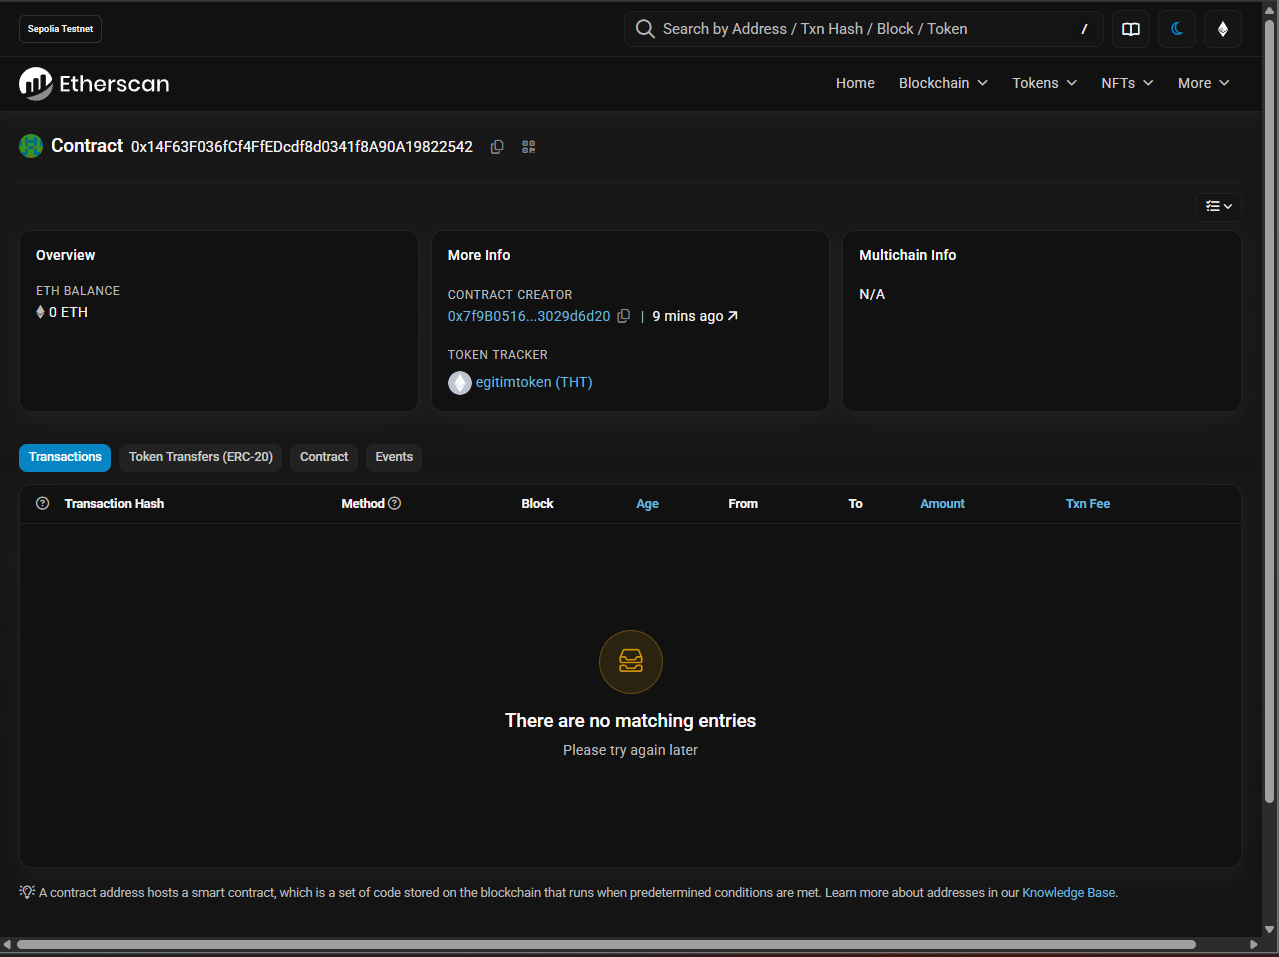Click the '0 ETH' balance value
The width and height of the screenshot is (1279, 957).
point(68,312)
